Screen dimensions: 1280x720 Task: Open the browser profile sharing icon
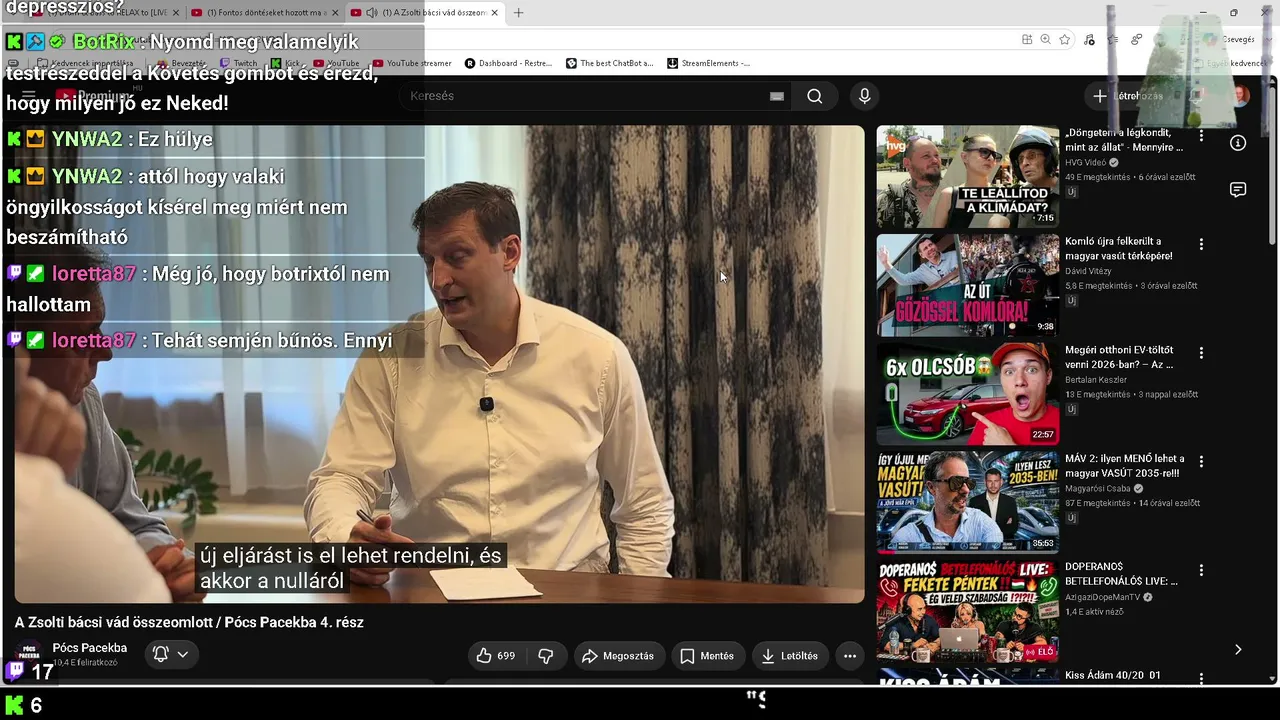pos(1137,39)
